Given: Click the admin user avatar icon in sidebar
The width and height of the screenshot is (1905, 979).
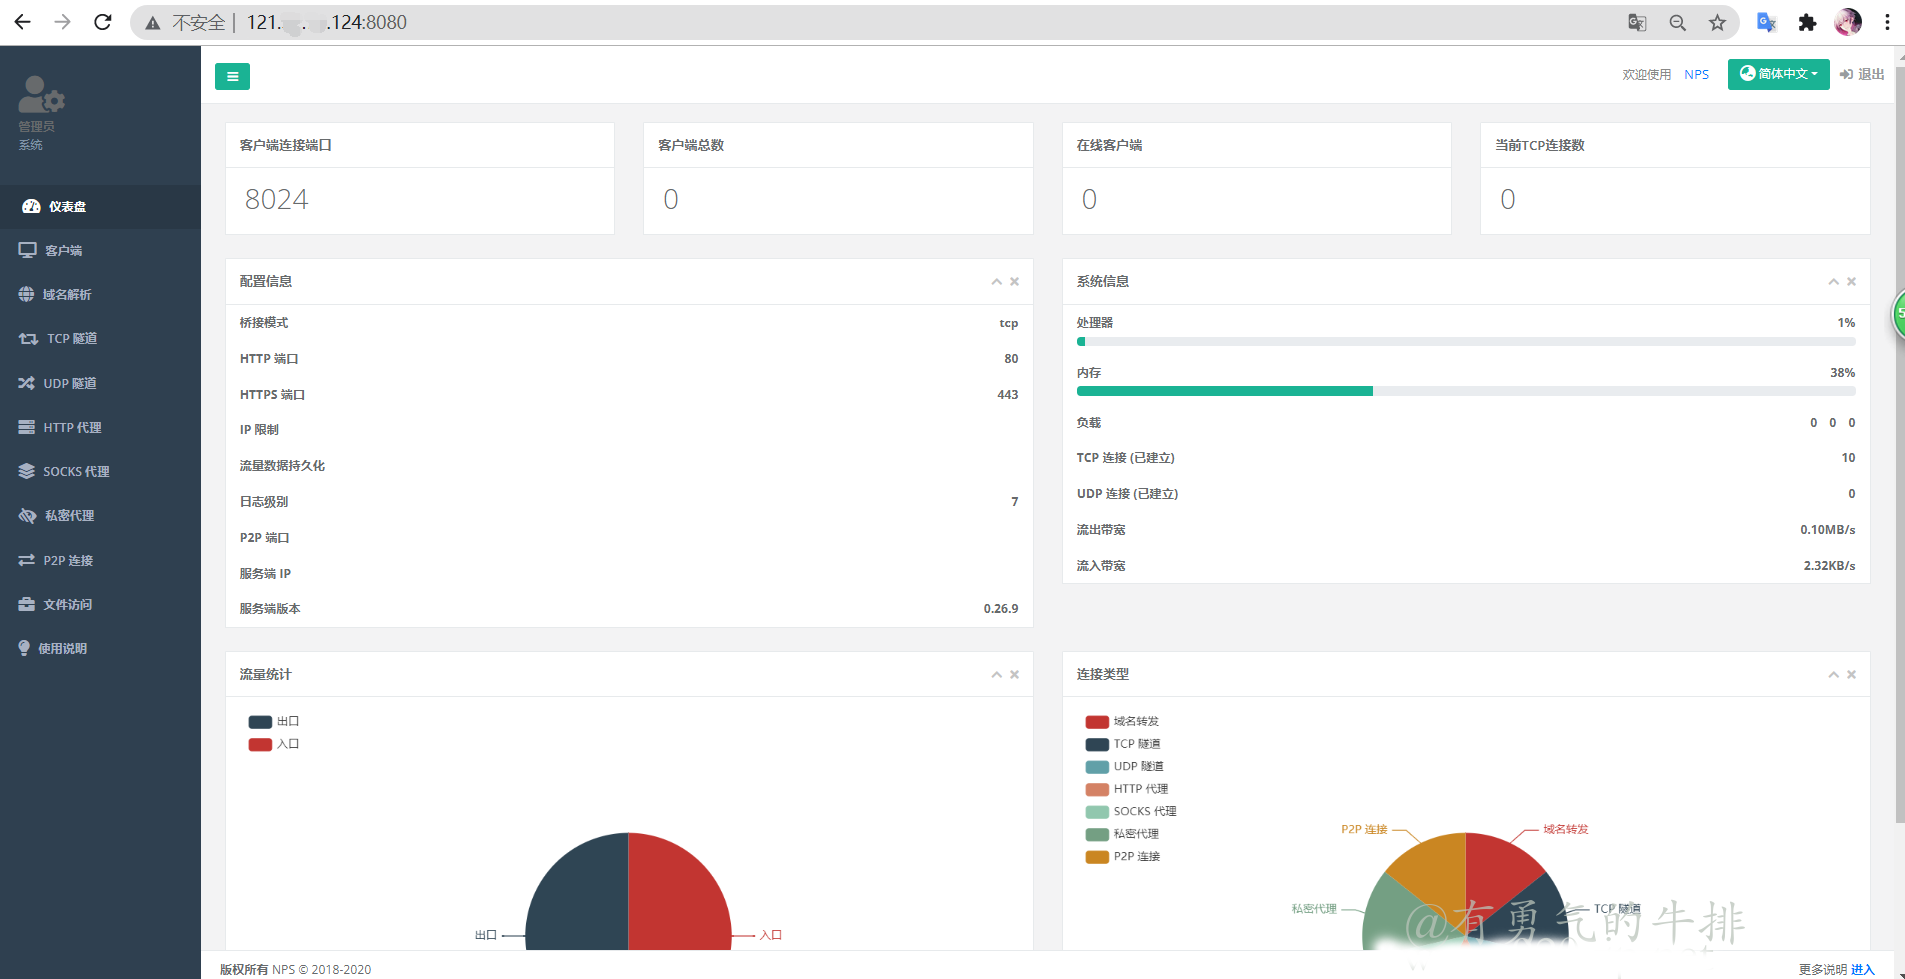Looking at the screenshot, I should [41, 95].
